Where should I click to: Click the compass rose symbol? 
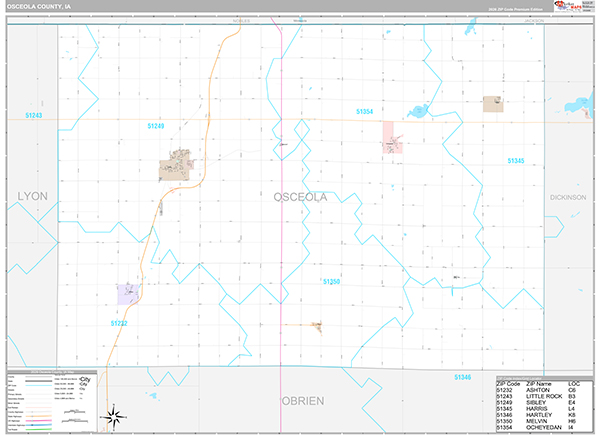click(x=114, y=417)
